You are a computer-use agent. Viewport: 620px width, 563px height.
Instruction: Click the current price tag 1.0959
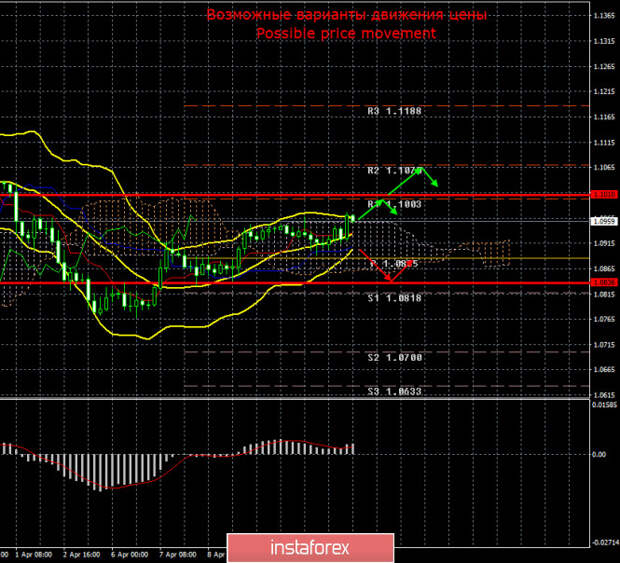tap(603, 221)
